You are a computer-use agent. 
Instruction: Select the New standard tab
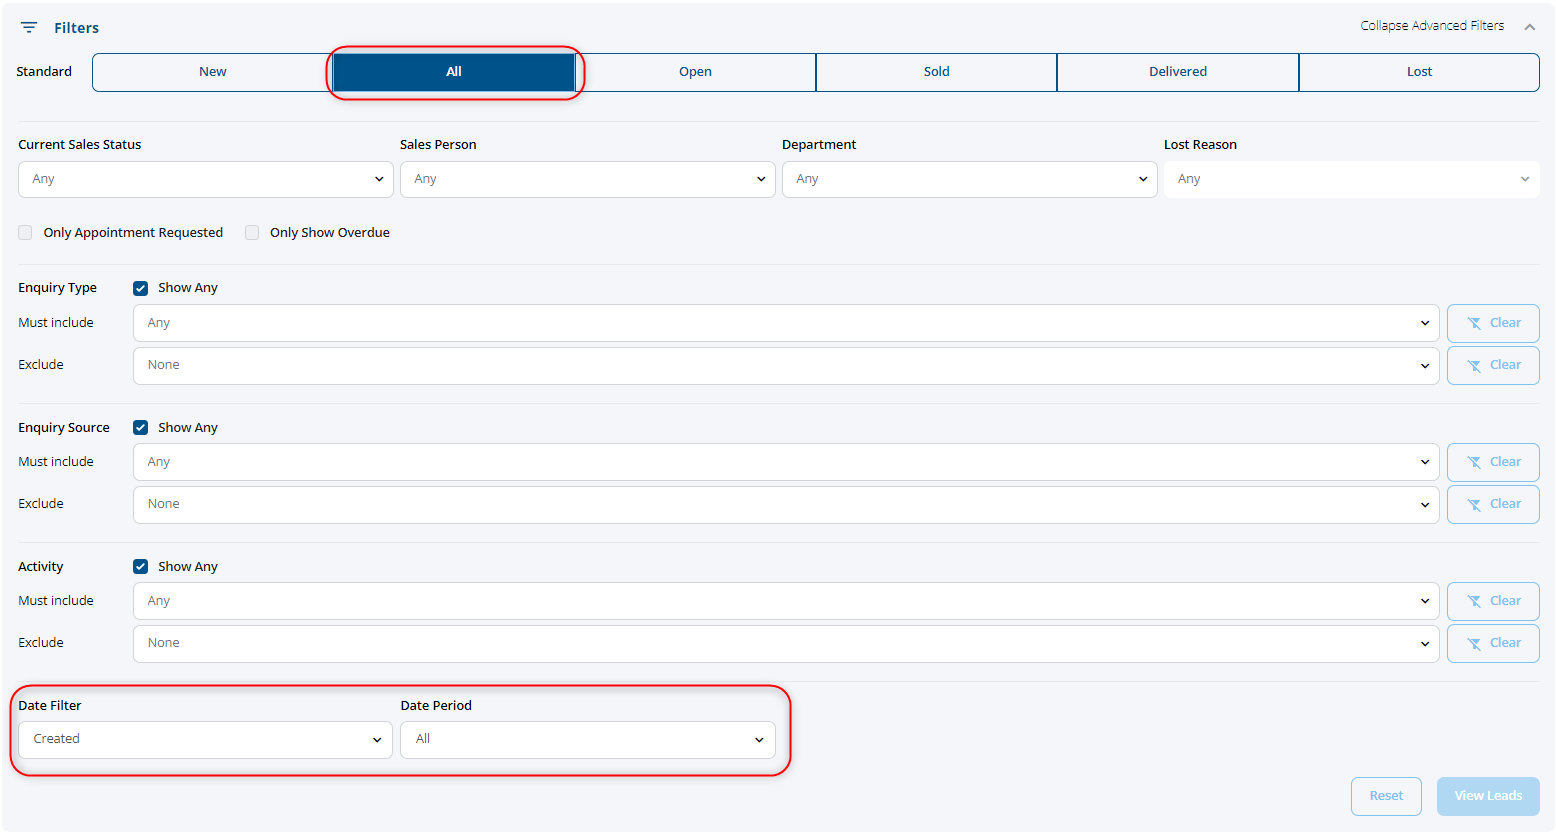(213, 72)
